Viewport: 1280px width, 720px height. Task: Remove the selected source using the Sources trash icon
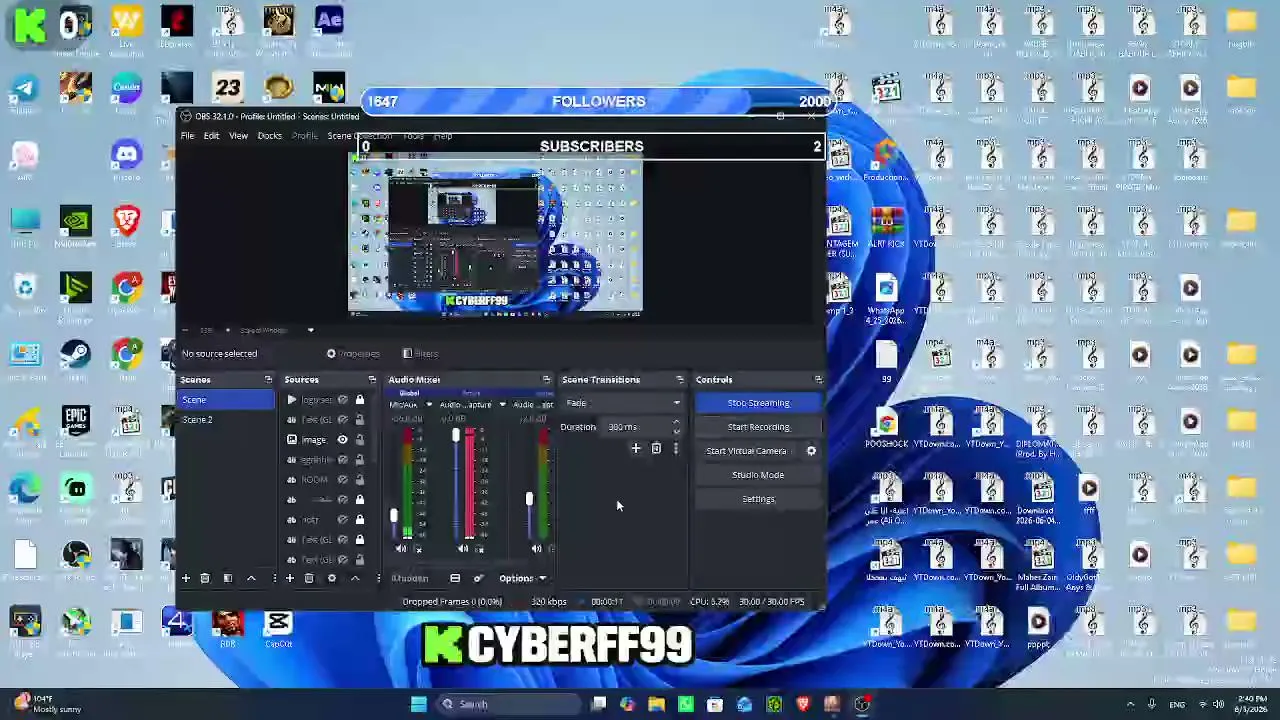coord(309,578)
